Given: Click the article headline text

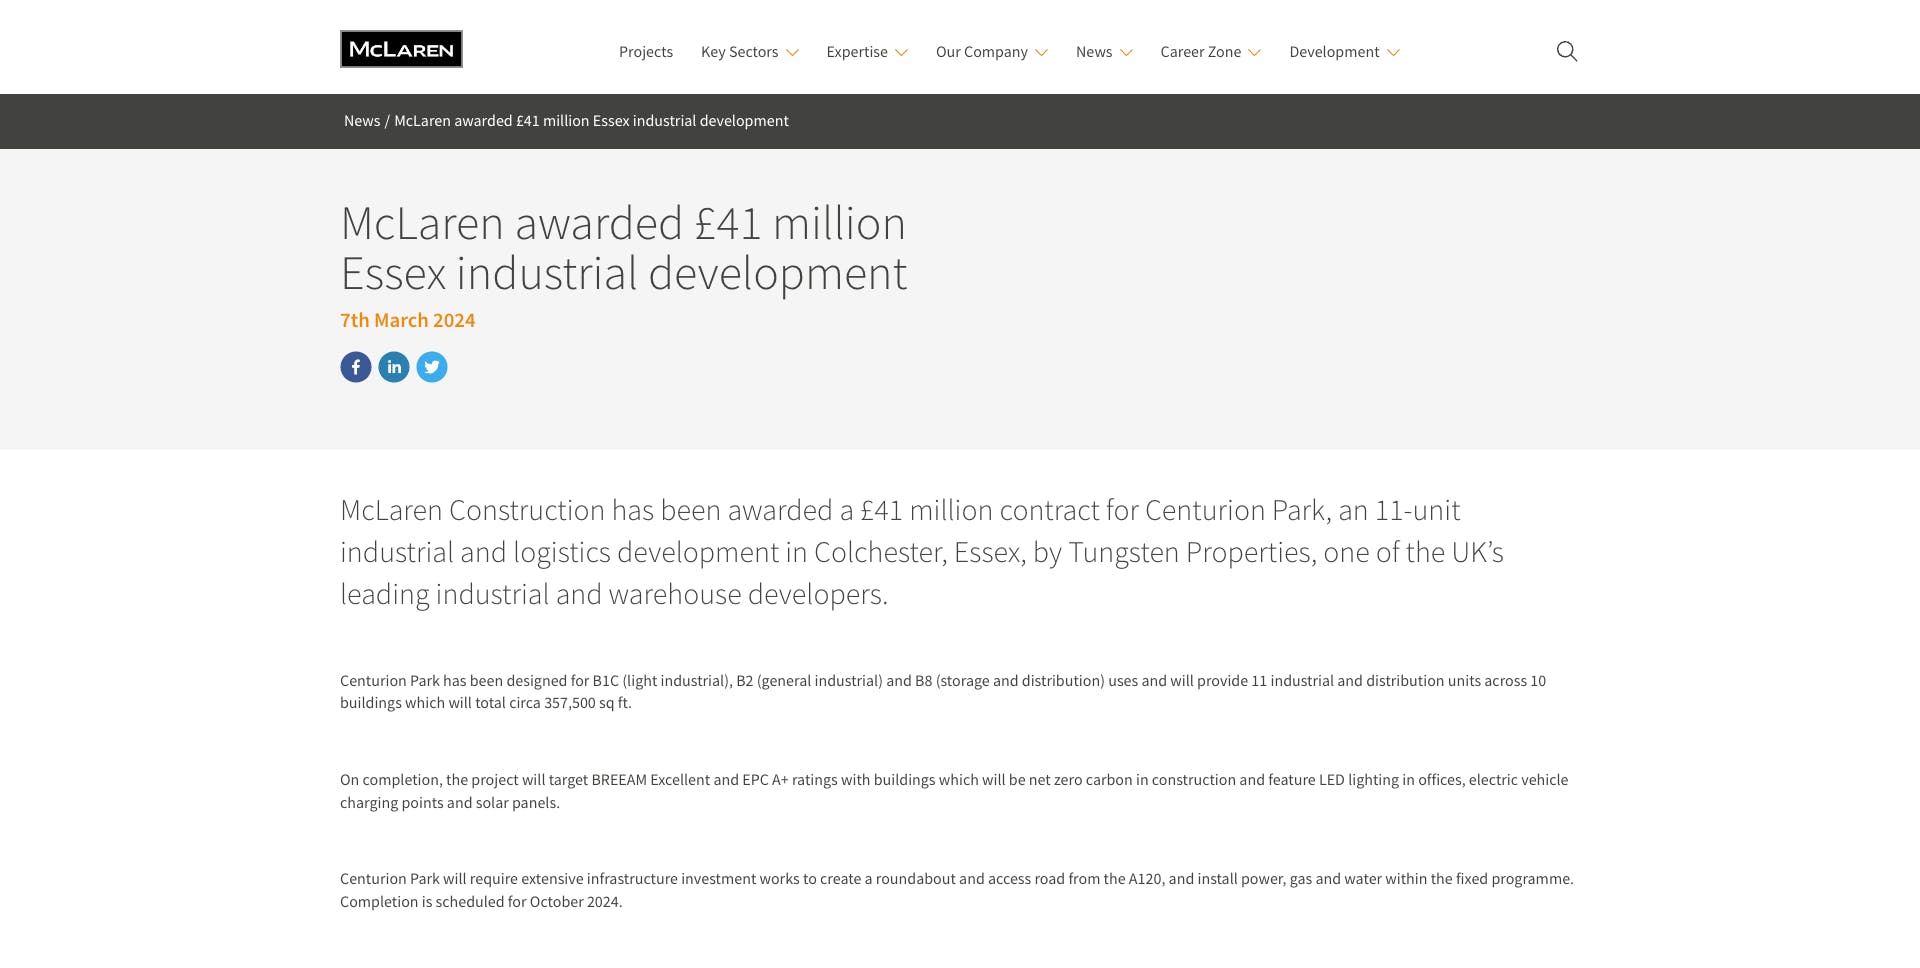Looking at the screenshot, I should 623,248.
